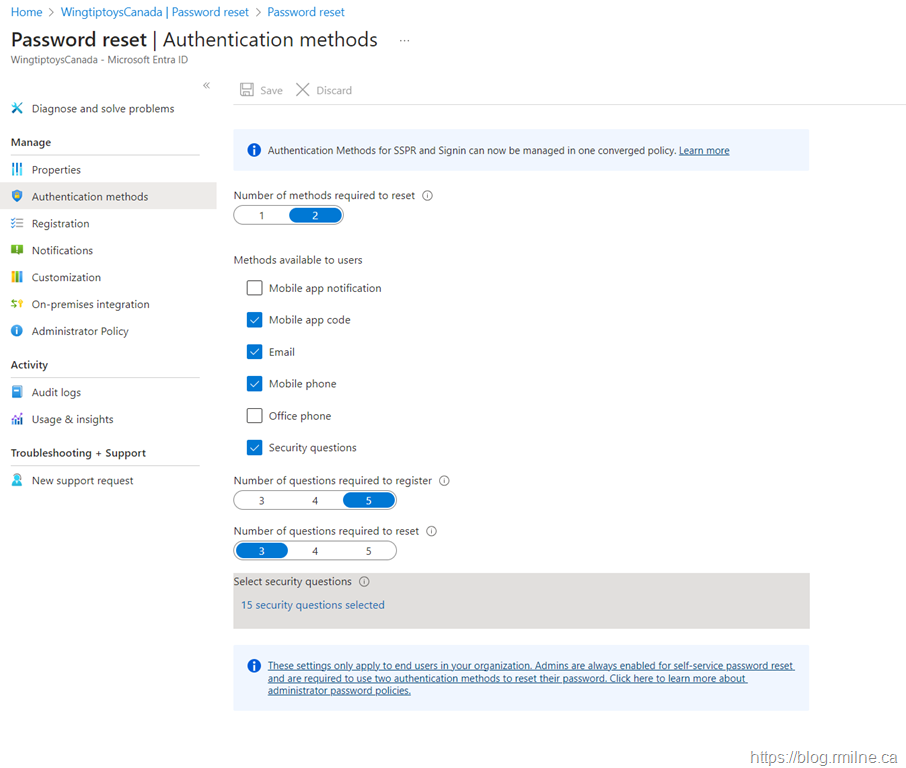This screenshot has height=768, width=906.
Task: Enable the Mobile app notification checkbox
Action: (254, 288)
